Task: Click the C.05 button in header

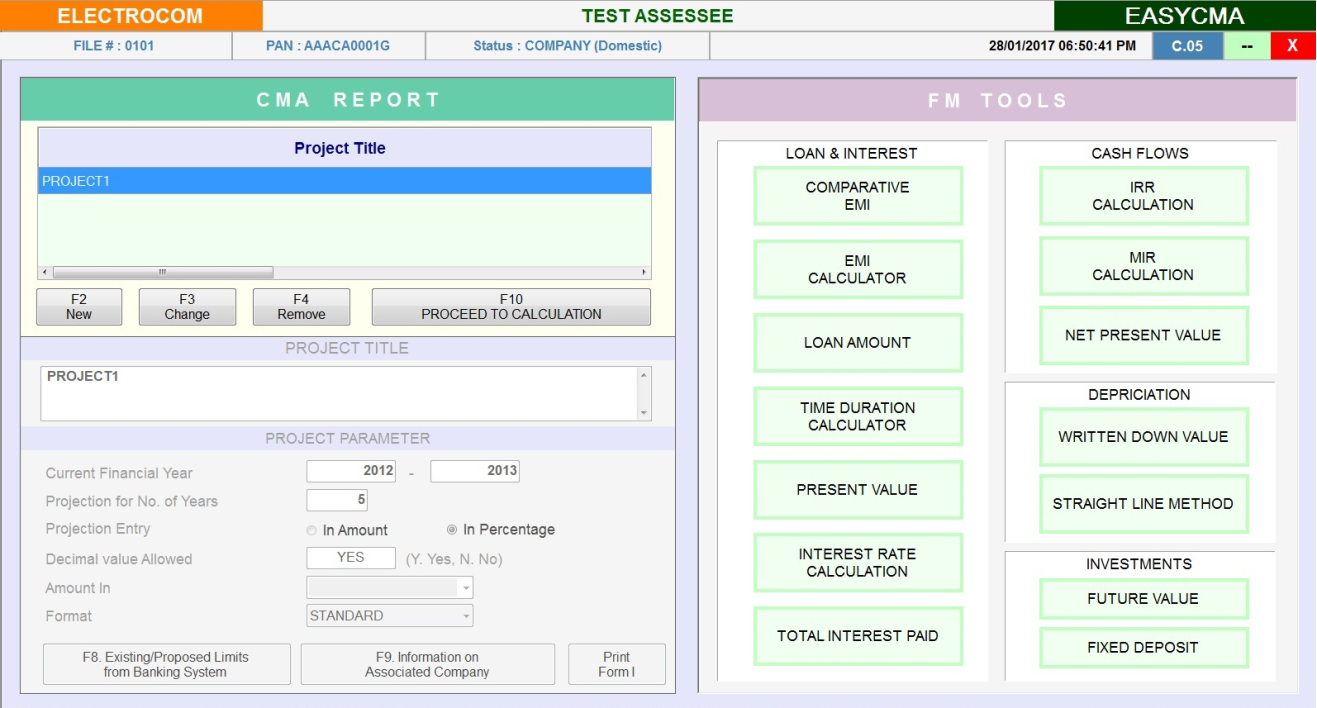Action: coord(1187,46)
